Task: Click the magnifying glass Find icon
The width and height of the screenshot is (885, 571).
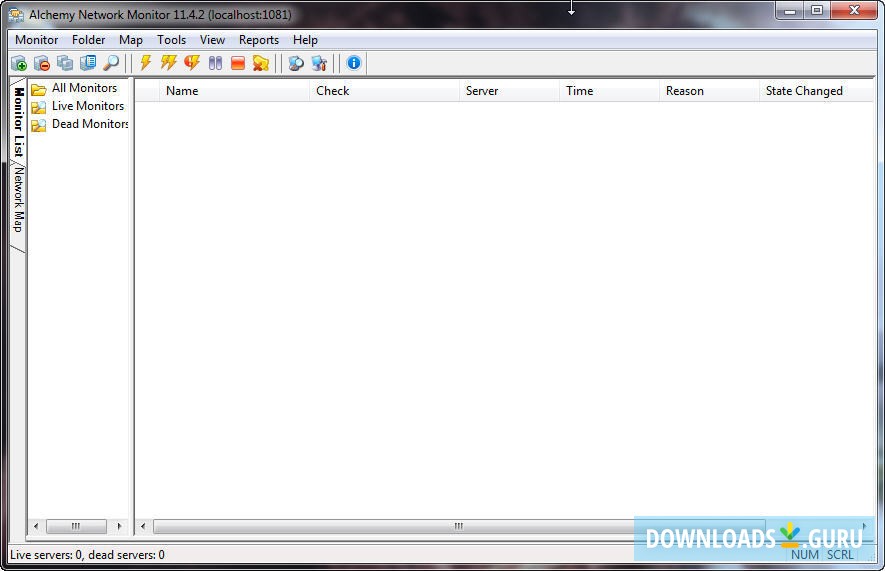Action: click(111, 63)
